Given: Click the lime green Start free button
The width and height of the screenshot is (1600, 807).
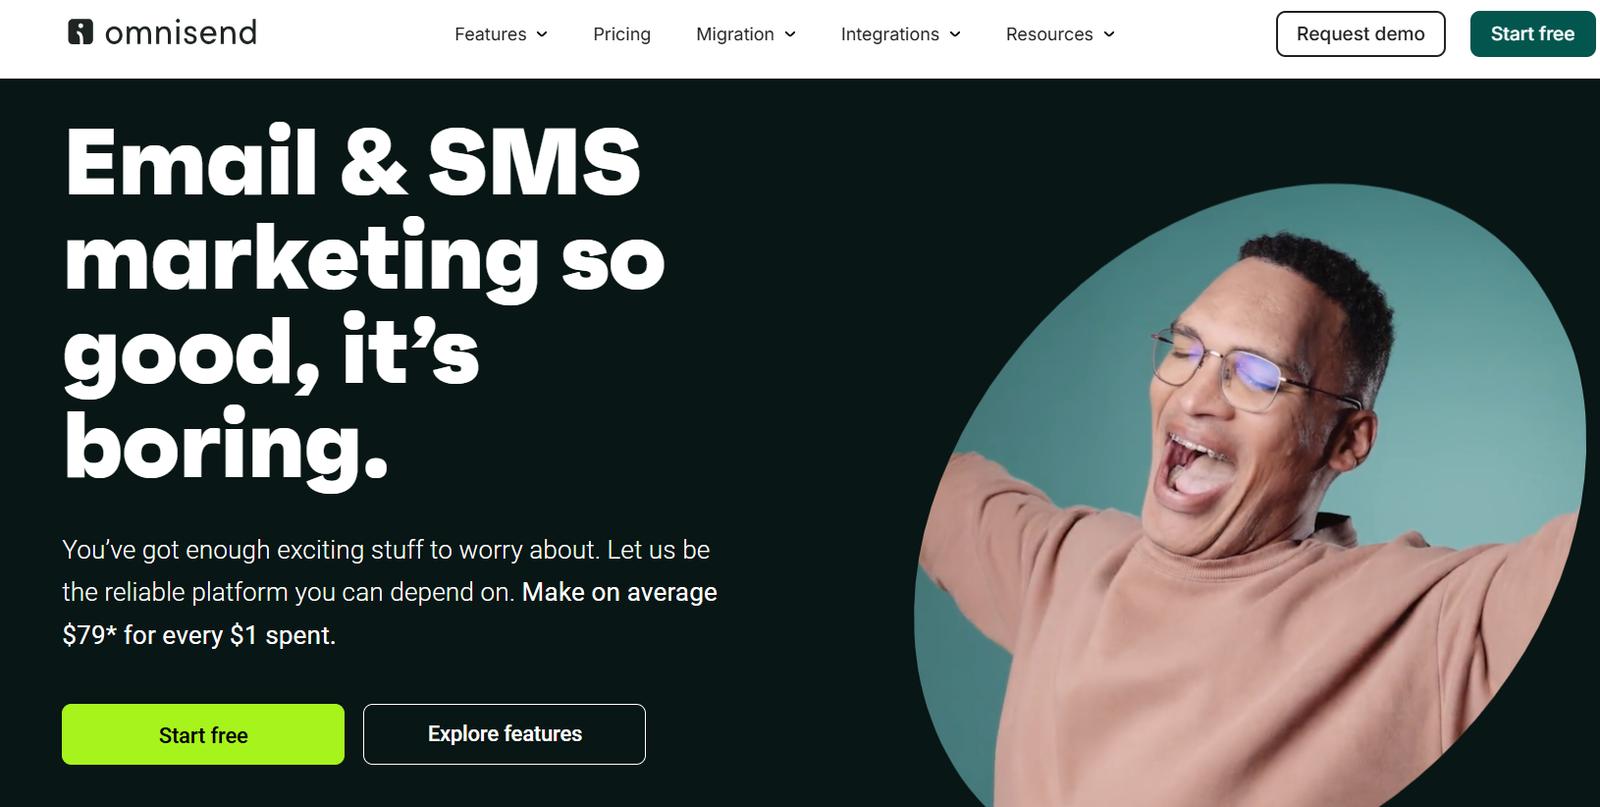Looking at the screenshot, I should click(203, 735).
